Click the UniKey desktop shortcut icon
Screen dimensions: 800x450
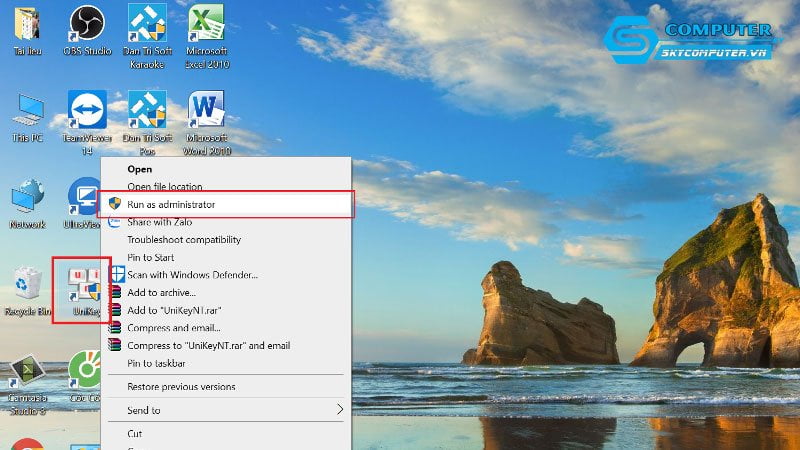82,286
